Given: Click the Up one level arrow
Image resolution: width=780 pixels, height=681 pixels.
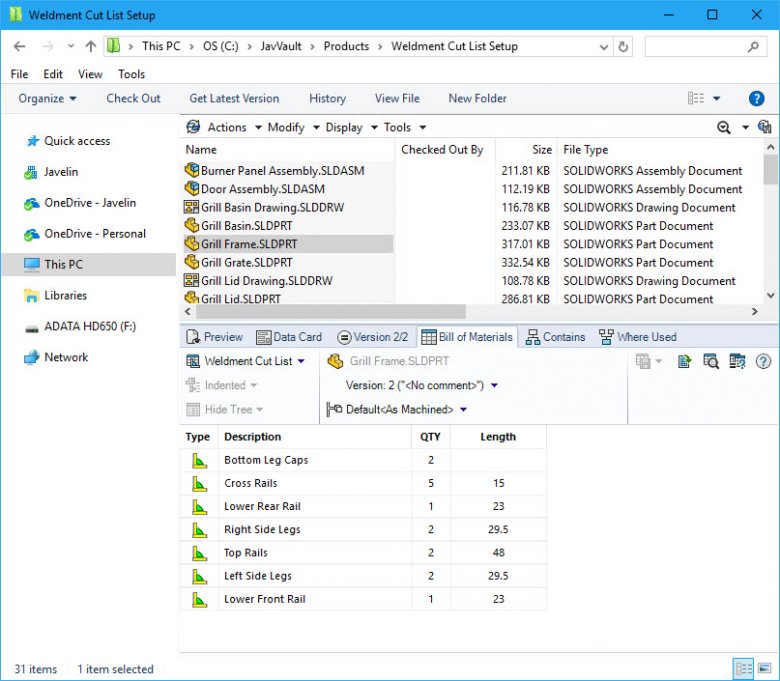Looking at the screenshot, I should click(91, 46).
